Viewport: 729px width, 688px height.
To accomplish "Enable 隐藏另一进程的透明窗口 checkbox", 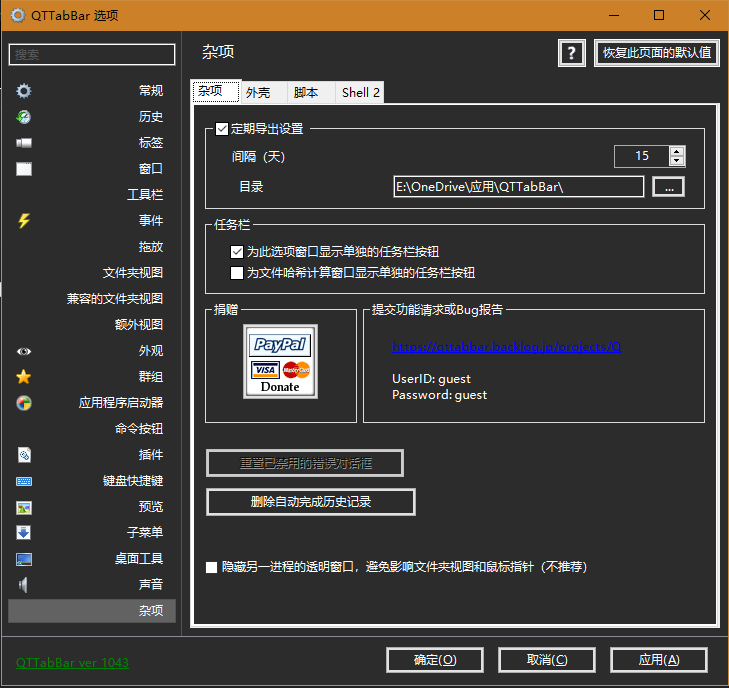I will (x=211, y=567).
